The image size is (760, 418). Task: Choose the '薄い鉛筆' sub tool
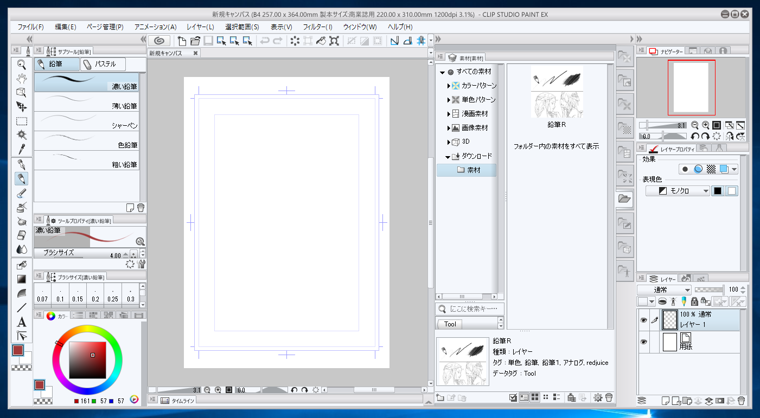point(87,102)
